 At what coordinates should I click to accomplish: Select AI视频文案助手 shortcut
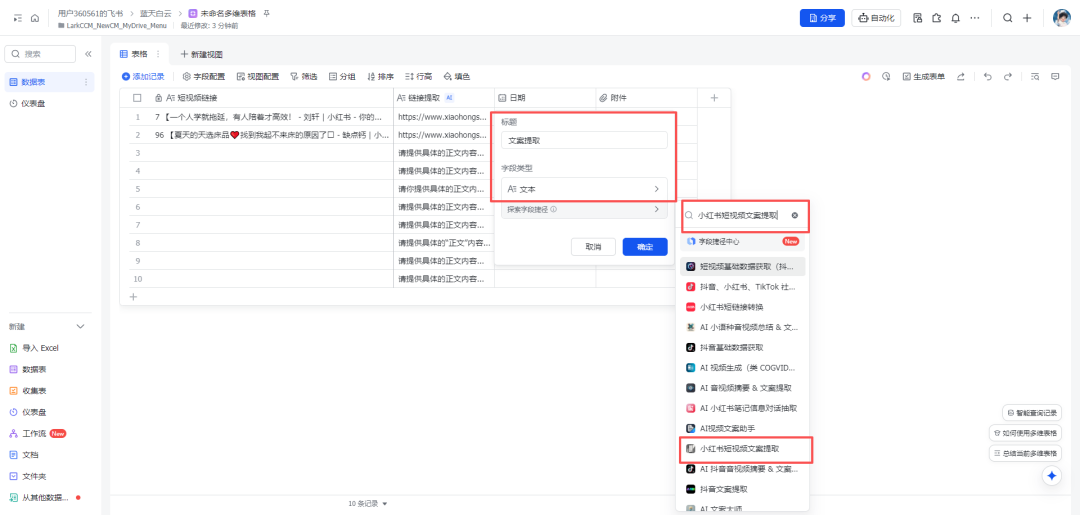(743, 428)
